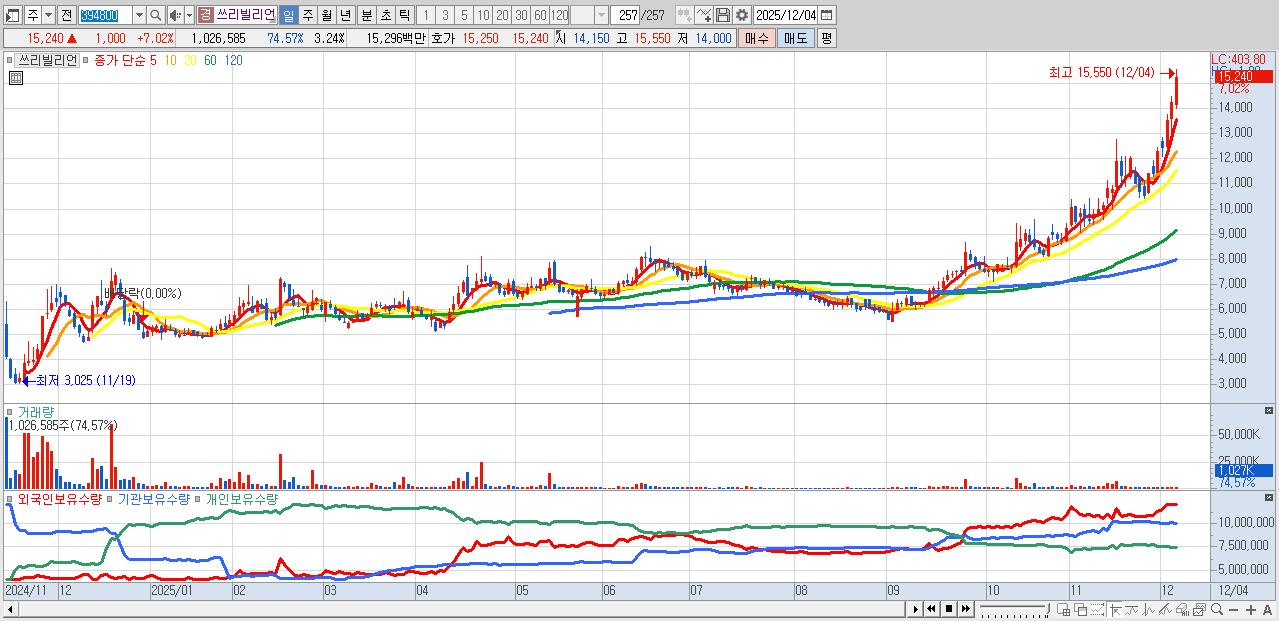The image size is (1279, 621).
Task: Choose the 5 interval button
Action: pyautogui.click(x=464, y=15)
